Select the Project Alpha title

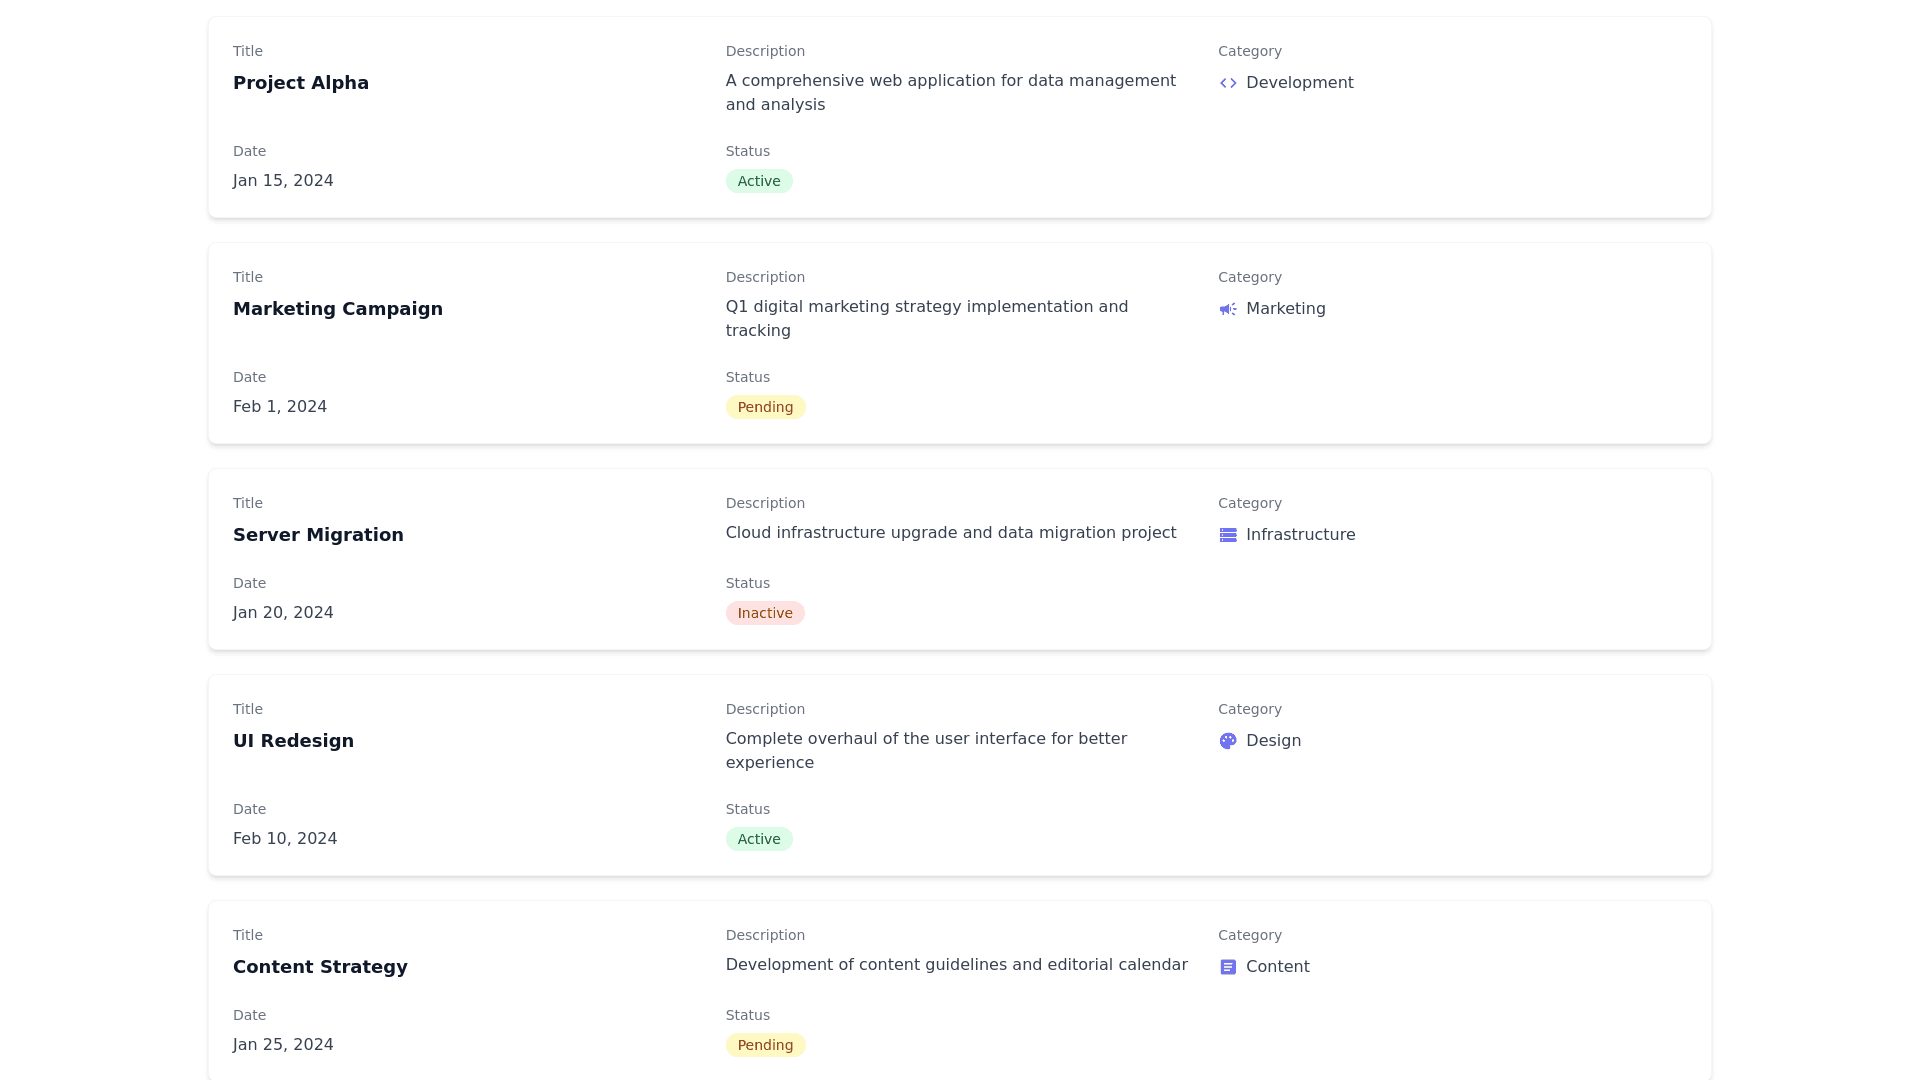pyautogui.click(x=301, y=83)
